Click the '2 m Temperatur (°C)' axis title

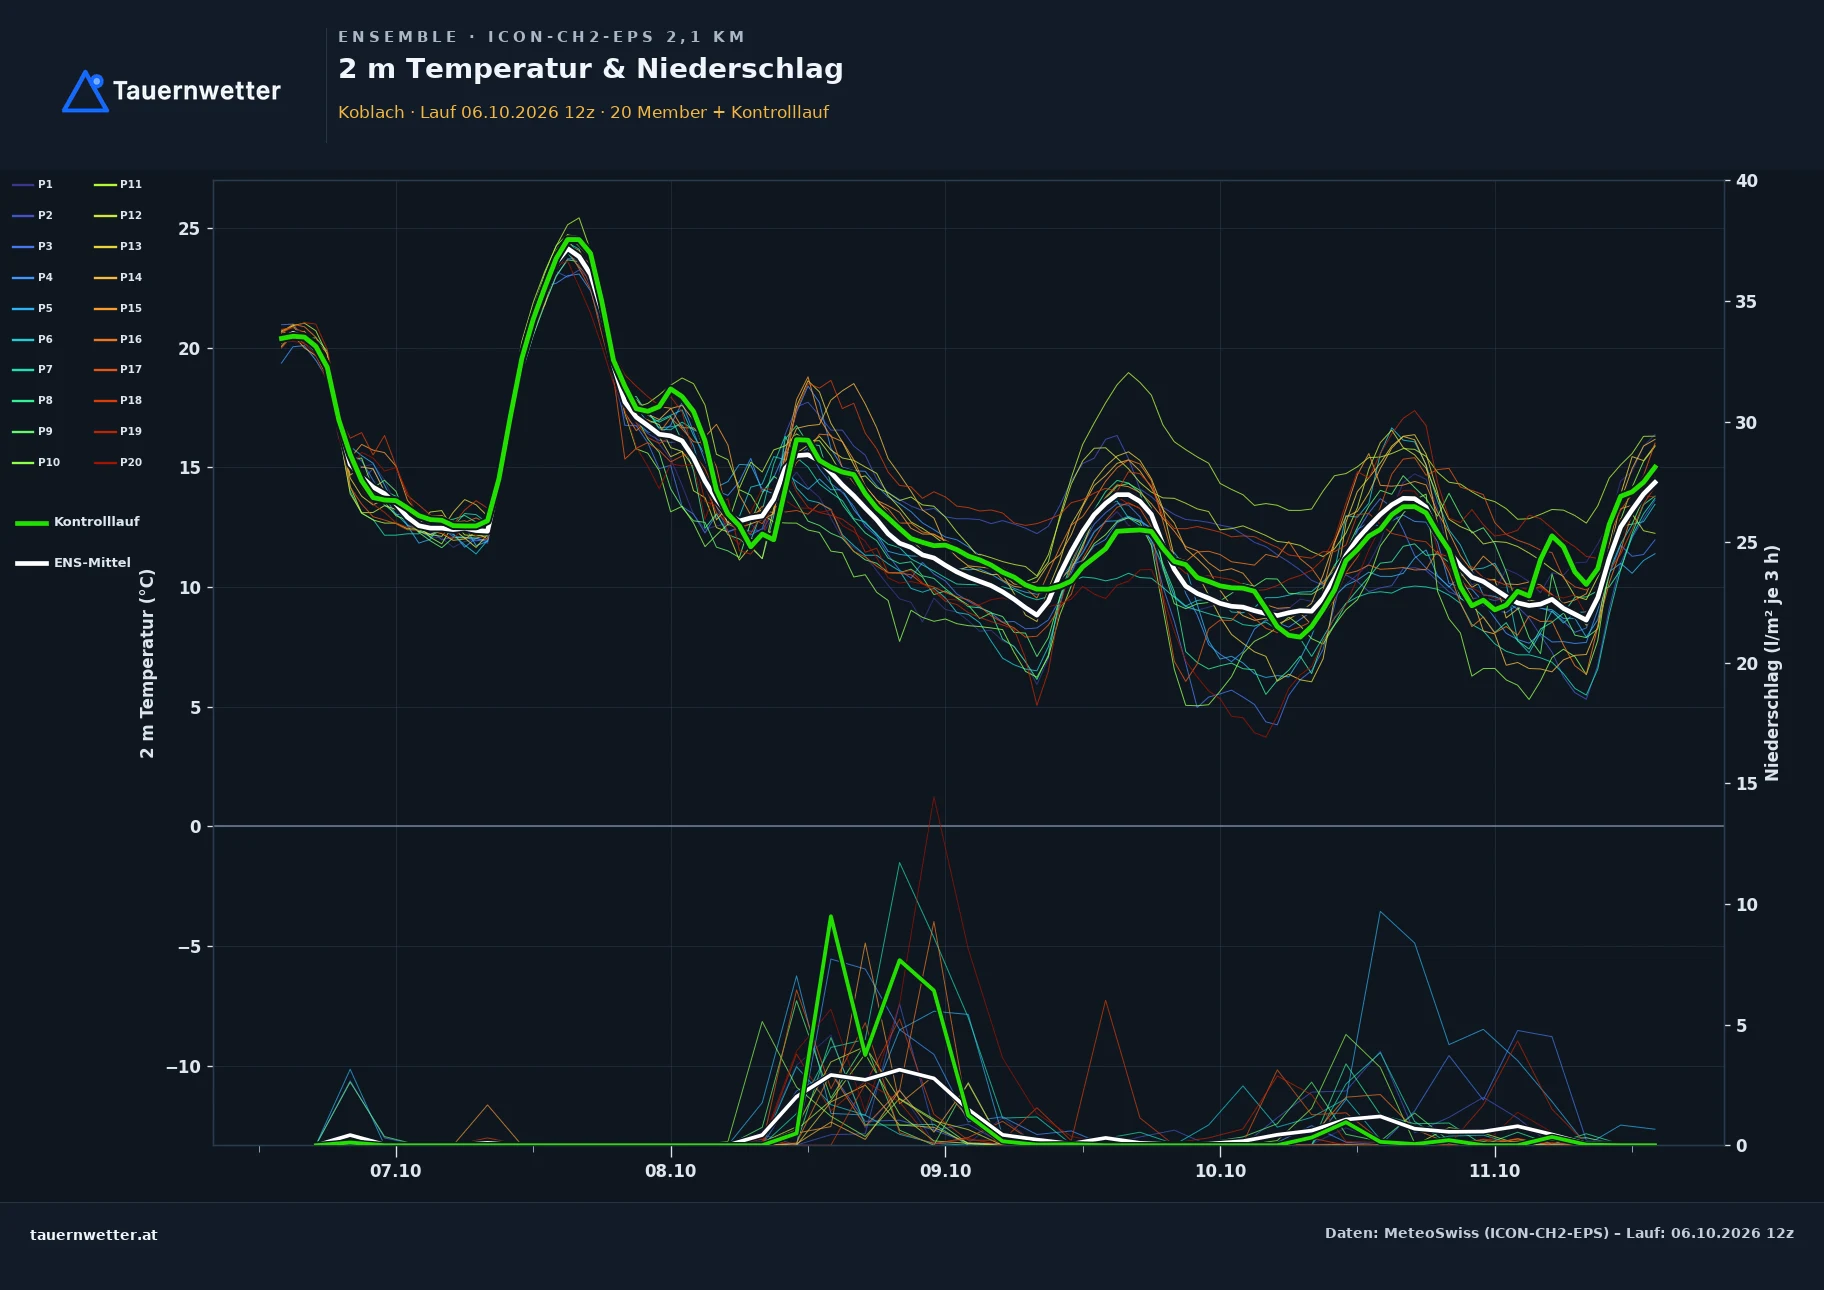point(148,663)
